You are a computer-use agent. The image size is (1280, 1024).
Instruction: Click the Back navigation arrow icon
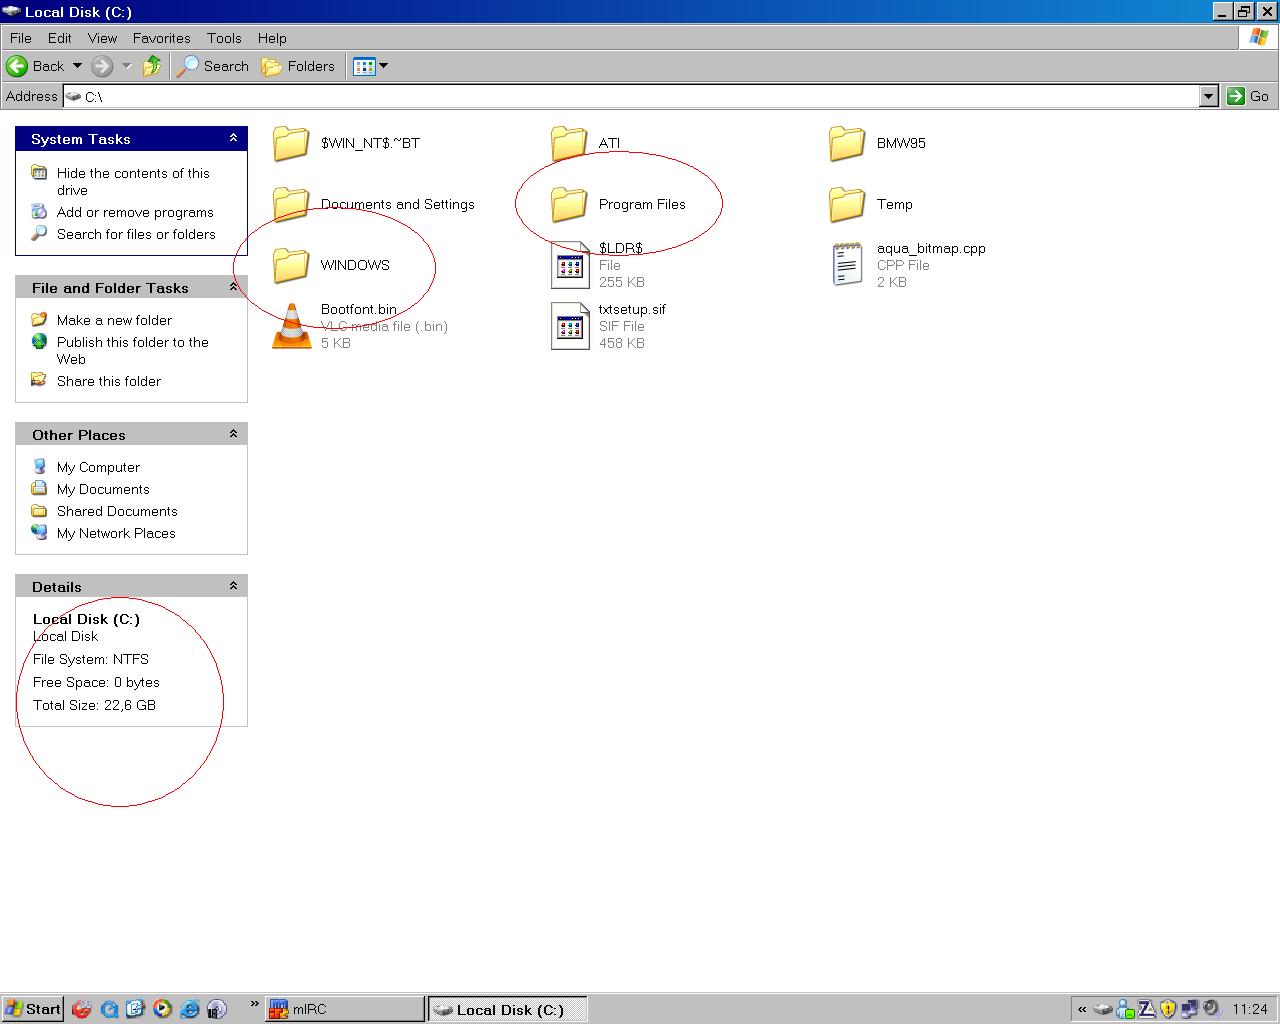coord(17,66)
